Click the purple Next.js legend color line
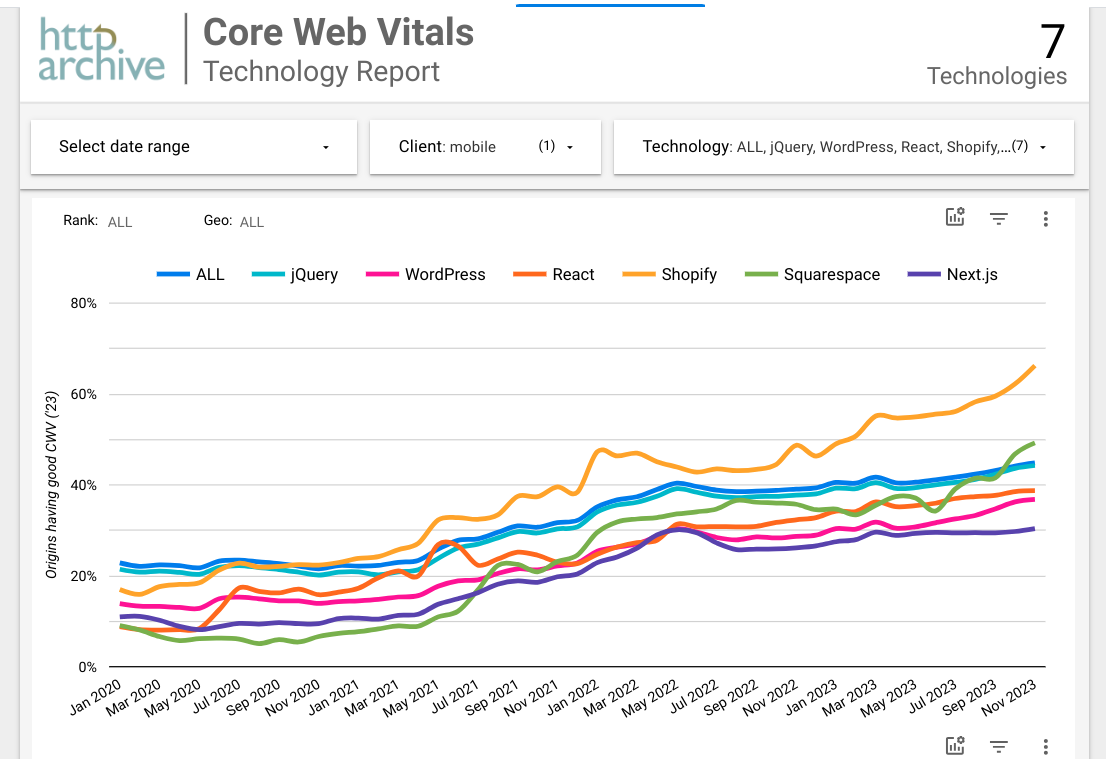The image size is (1106, 759). (x=922, y=274)
